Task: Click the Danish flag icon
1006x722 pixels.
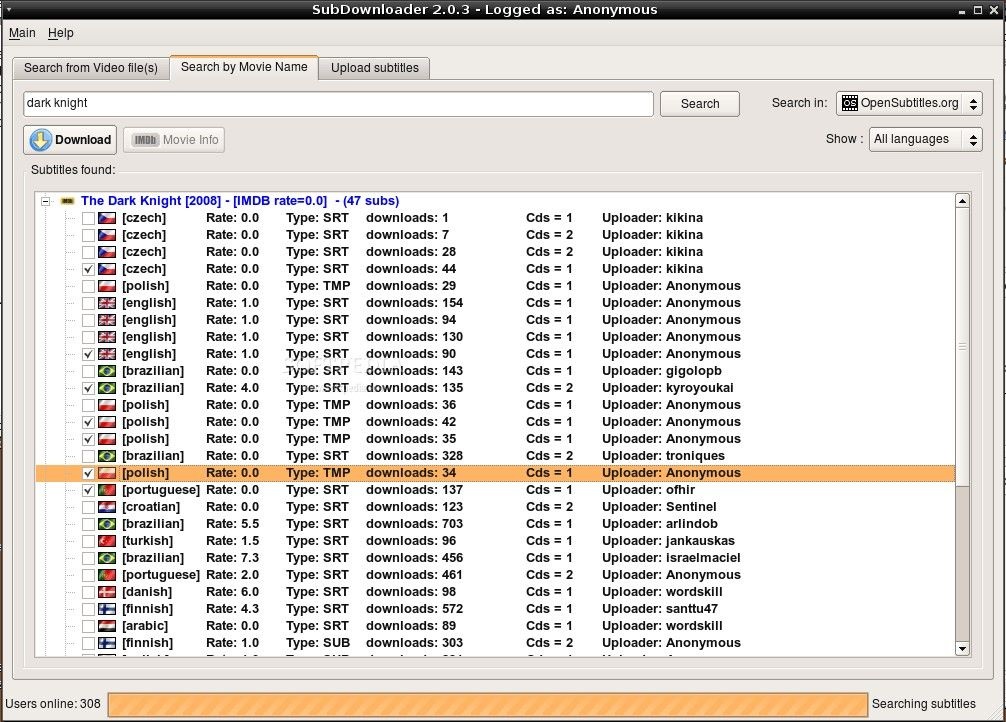Action: [107, 592]
